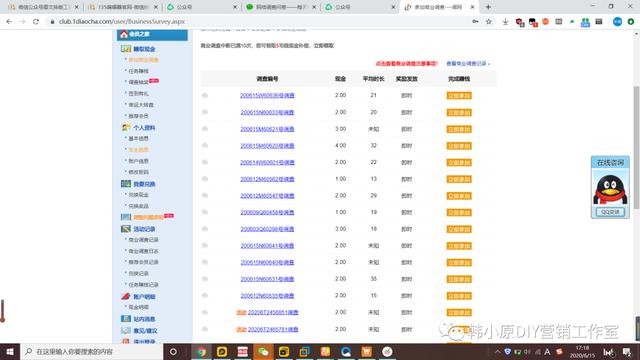Viewport: 640px width, 360px height.
Task: Open the 我要兑换 sidebar section icon
Action: pos(126,184)
